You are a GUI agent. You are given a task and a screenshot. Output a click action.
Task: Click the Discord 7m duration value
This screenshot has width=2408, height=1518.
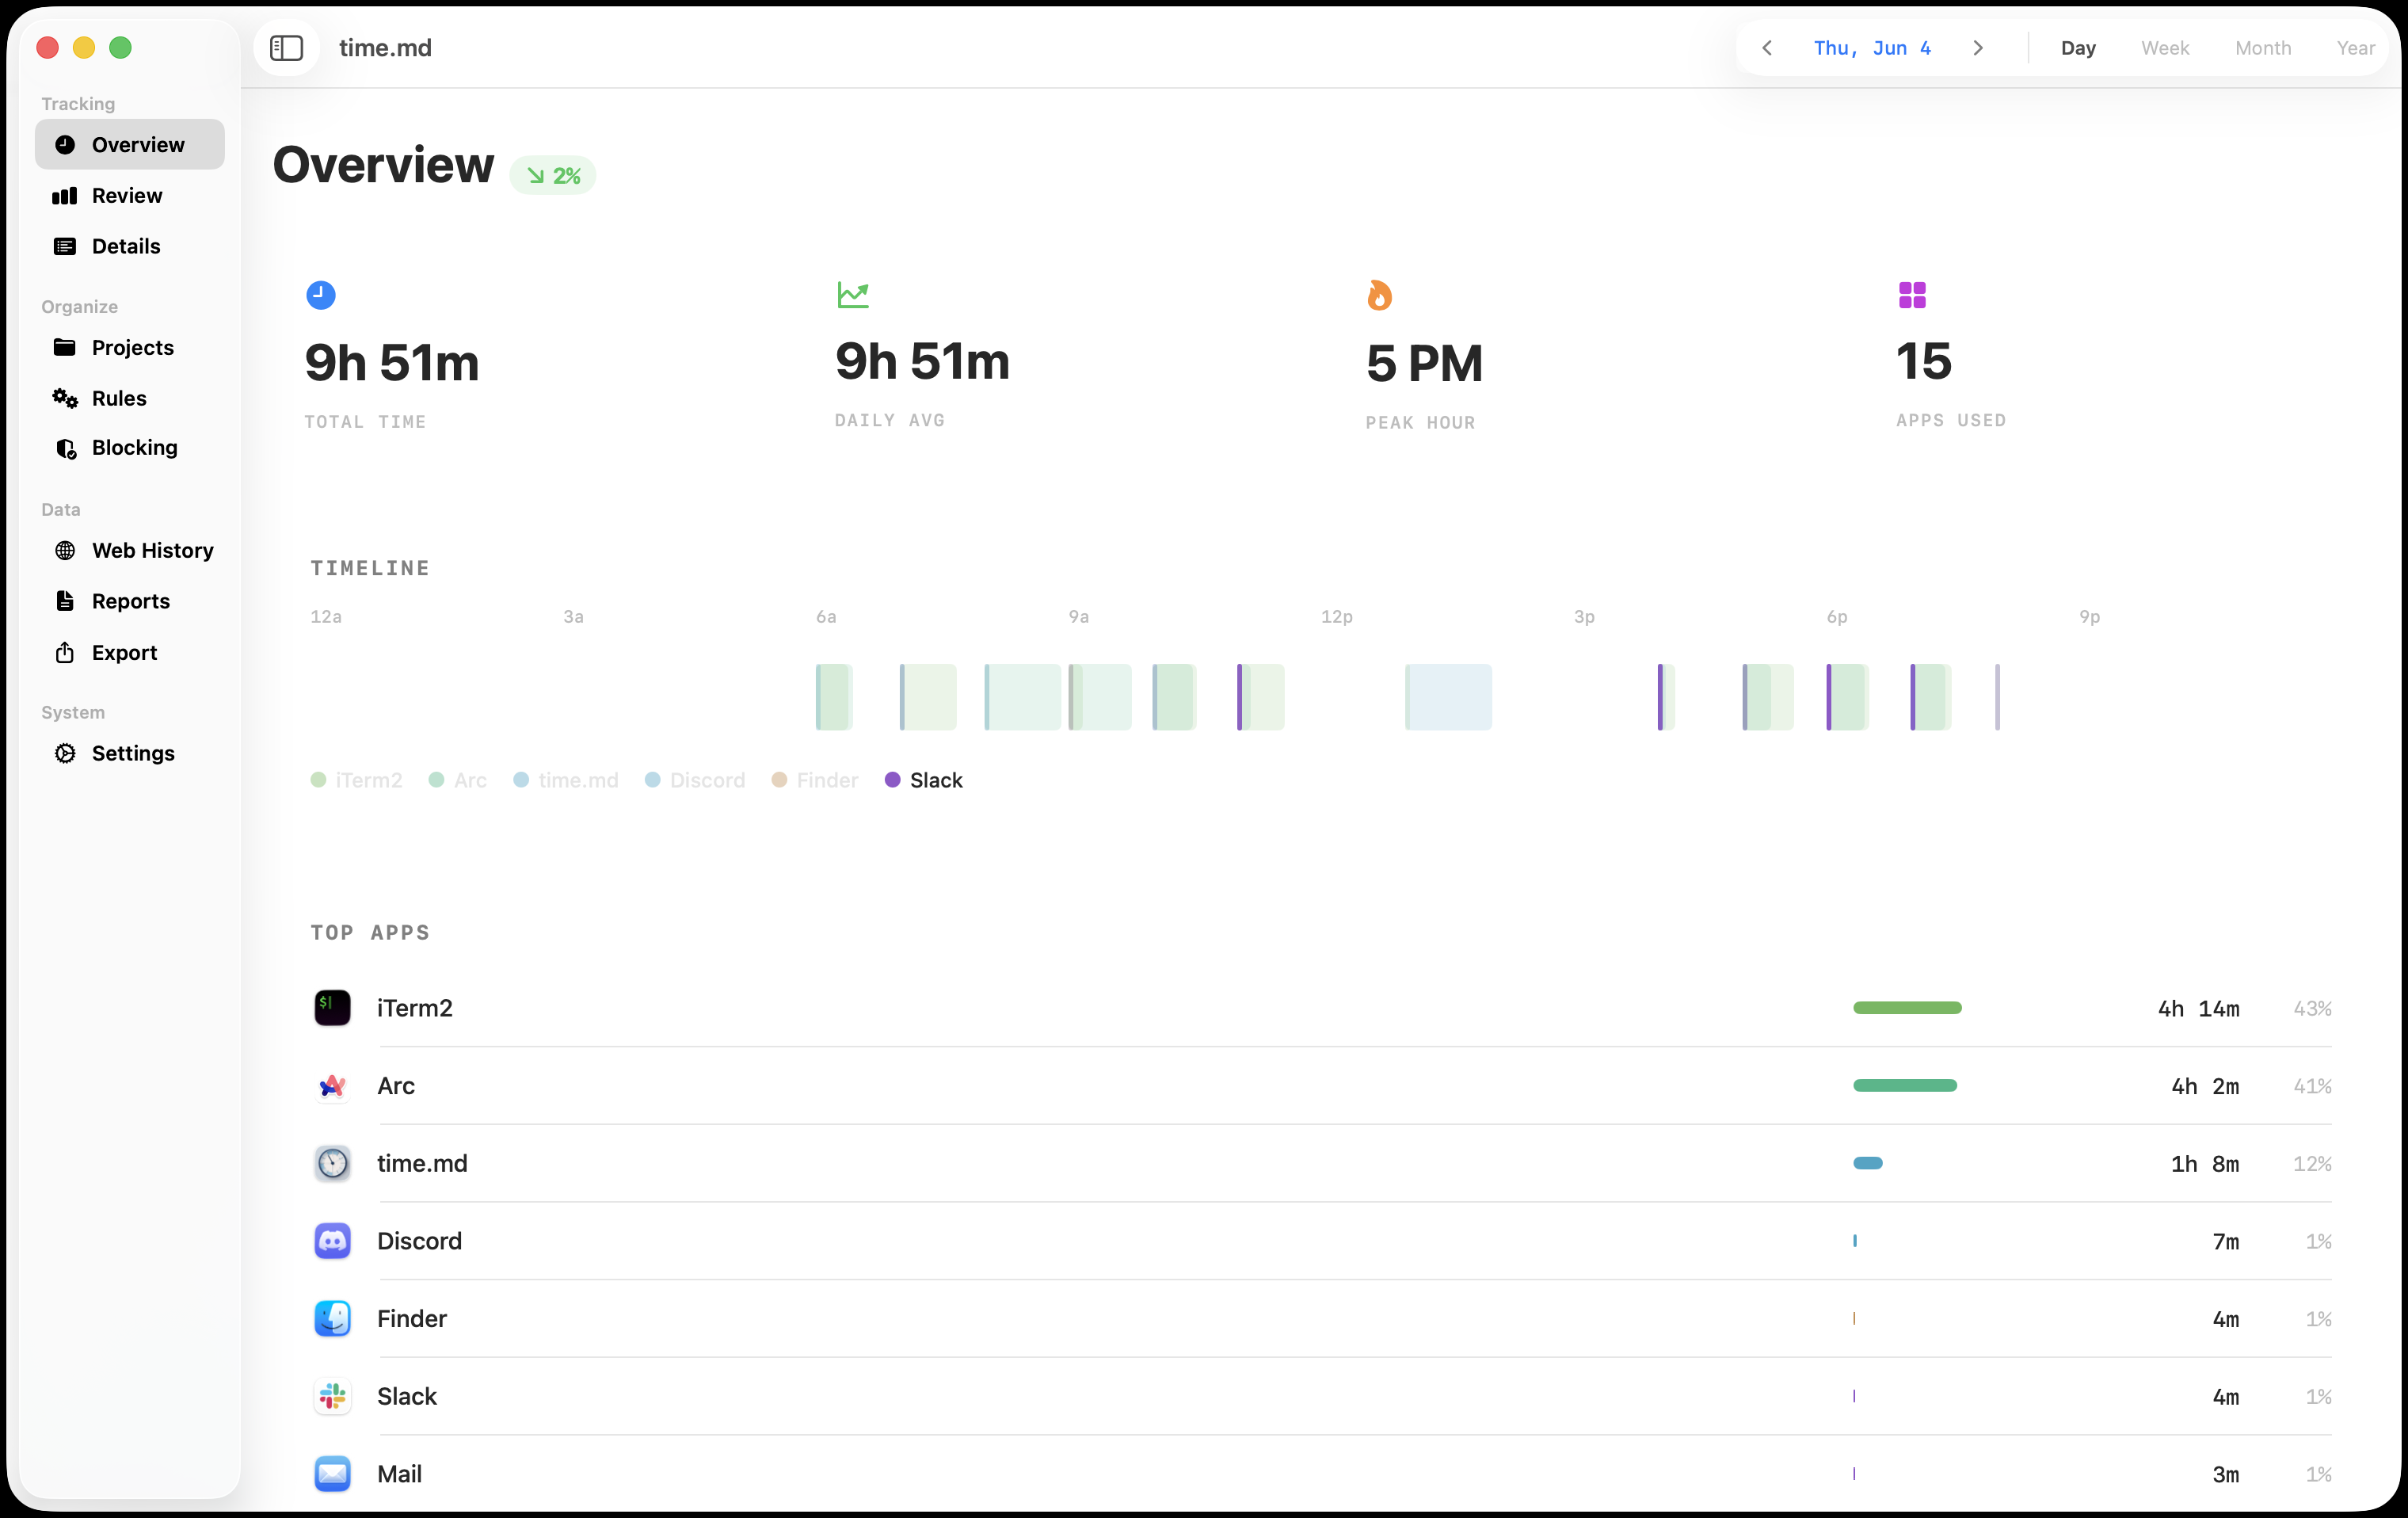(x=2226, y=1242)
